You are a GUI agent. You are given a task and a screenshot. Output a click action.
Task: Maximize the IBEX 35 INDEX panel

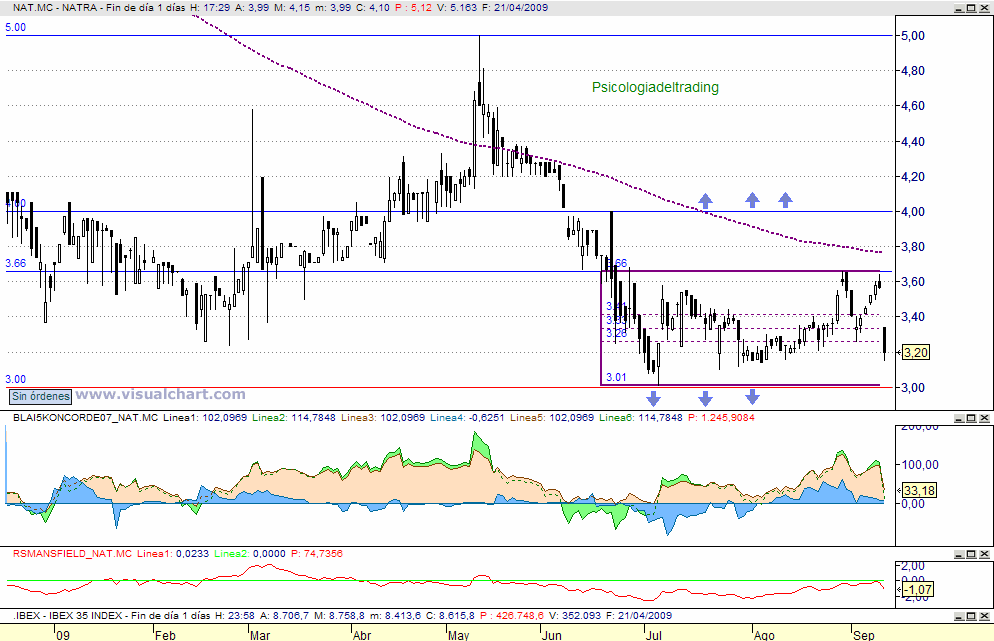(x=972, y=616)
